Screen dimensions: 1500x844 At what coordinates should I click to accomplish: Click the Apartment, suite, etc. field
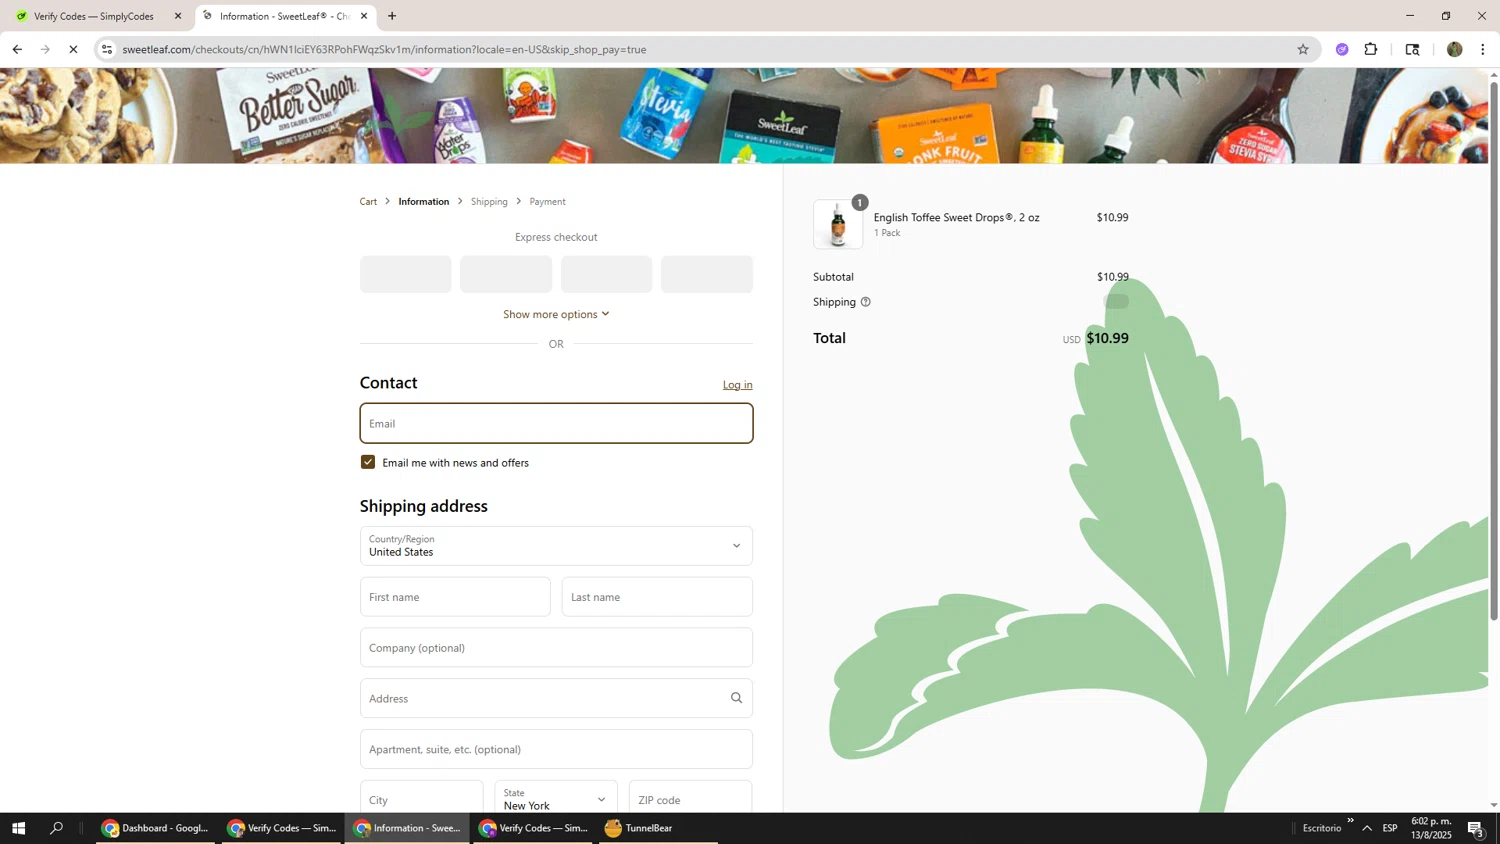click(x=556, y=749)
